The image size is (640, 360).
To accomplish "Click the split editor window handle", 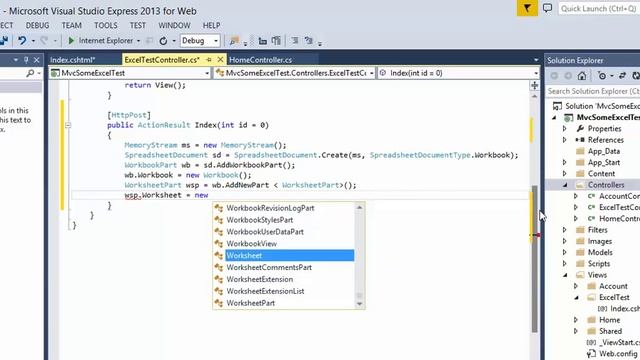I will tap(534, 85).
